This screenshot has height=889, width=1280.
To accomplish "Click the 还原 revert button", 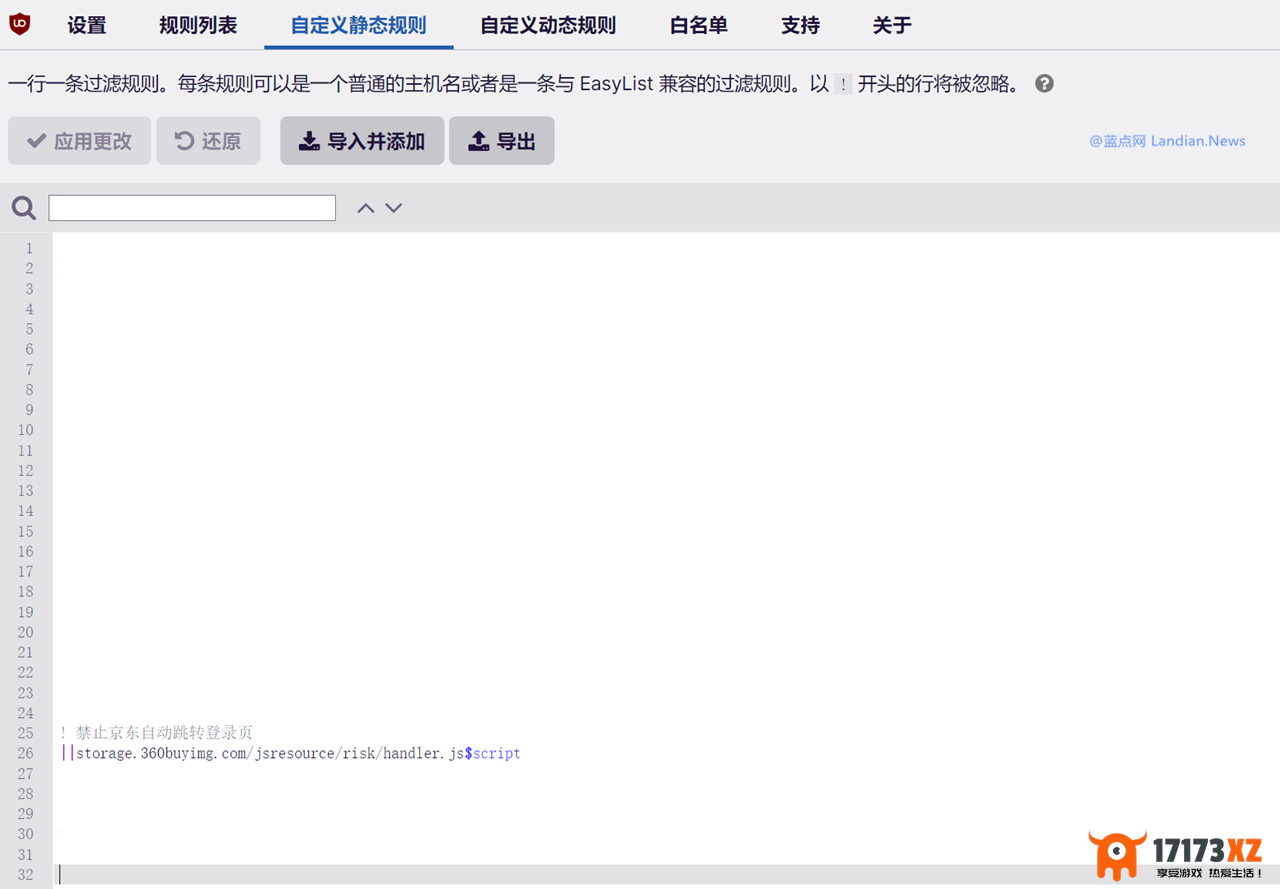I will pos(208,141).
